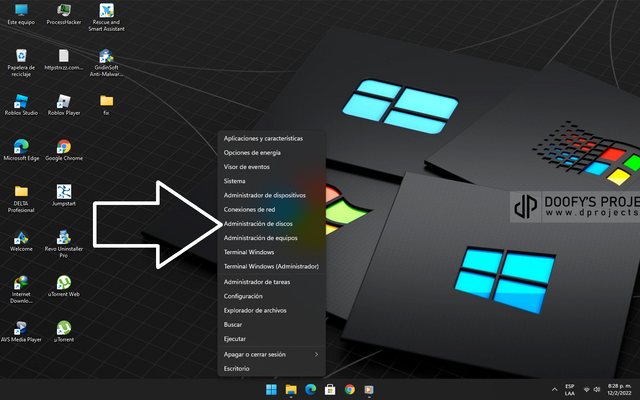Launch Terminal Windows (Administrador)
This screenshot has height=400, width=640.
coord(271,267)
